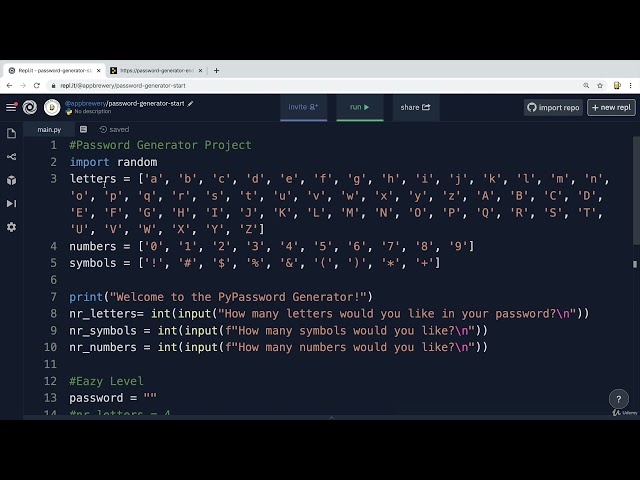Switch to the password-generator-end browser tab

click(x=157, y=71)
